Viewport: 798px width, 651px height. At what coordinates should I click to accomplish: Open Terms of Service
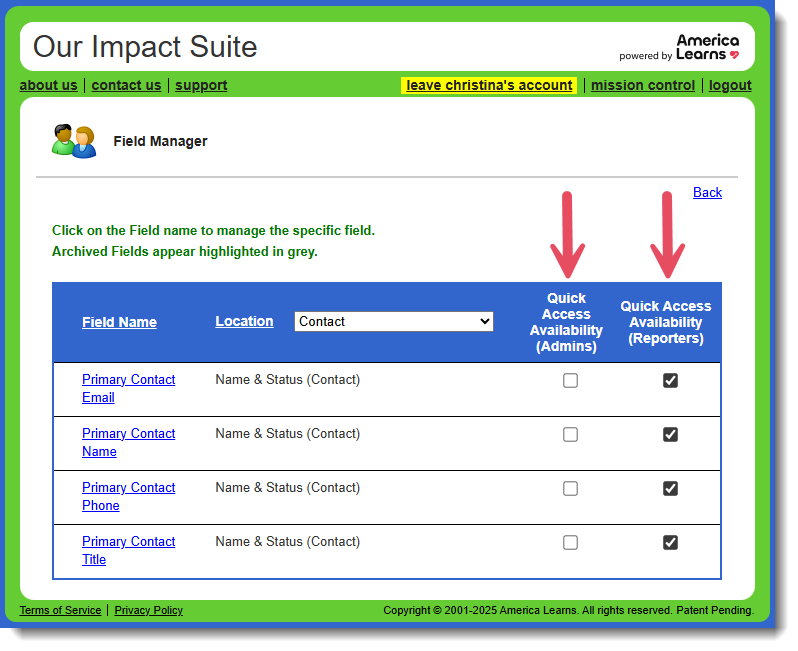[60, 610]
